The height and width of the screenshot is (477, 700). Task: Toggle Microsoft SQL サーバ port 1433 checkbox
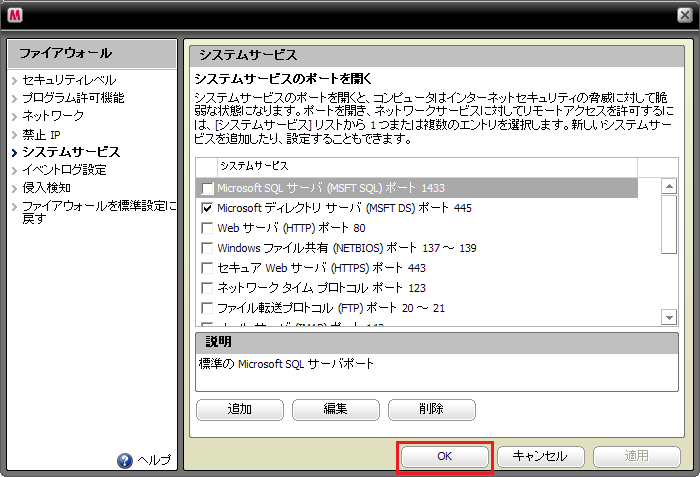coord(207,188)
